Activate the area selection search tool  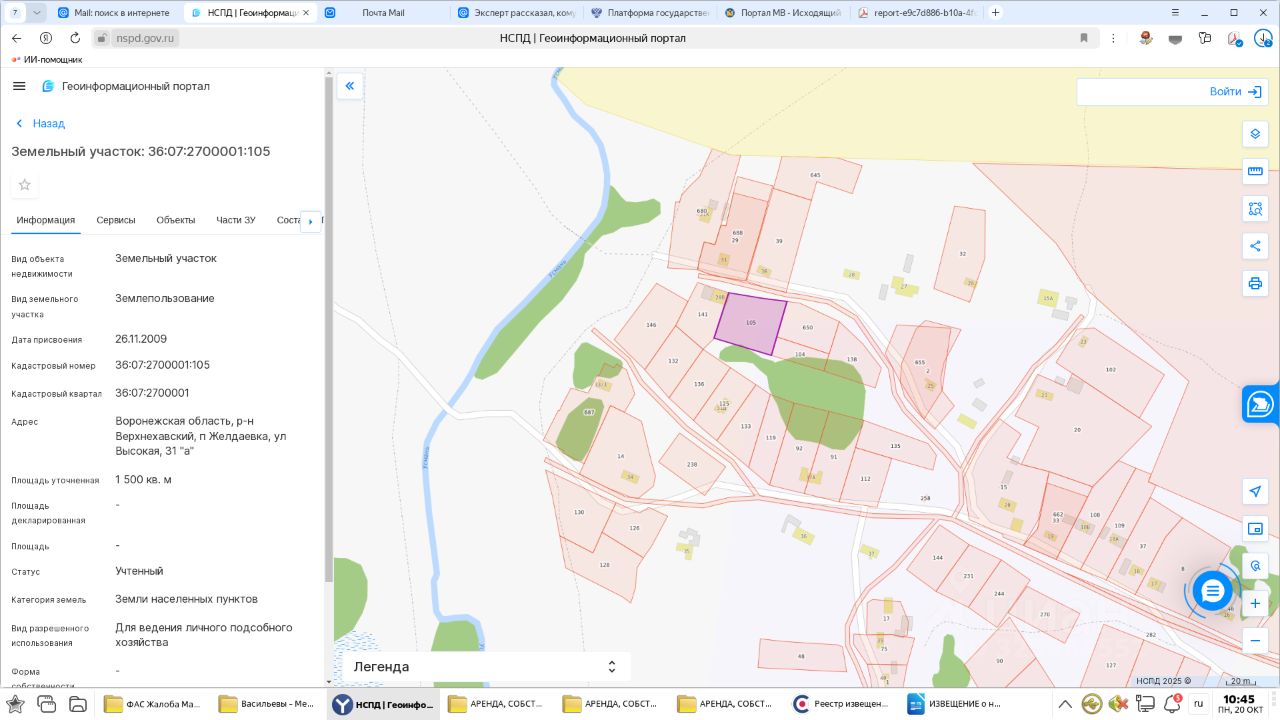(x=1255, y=209)
